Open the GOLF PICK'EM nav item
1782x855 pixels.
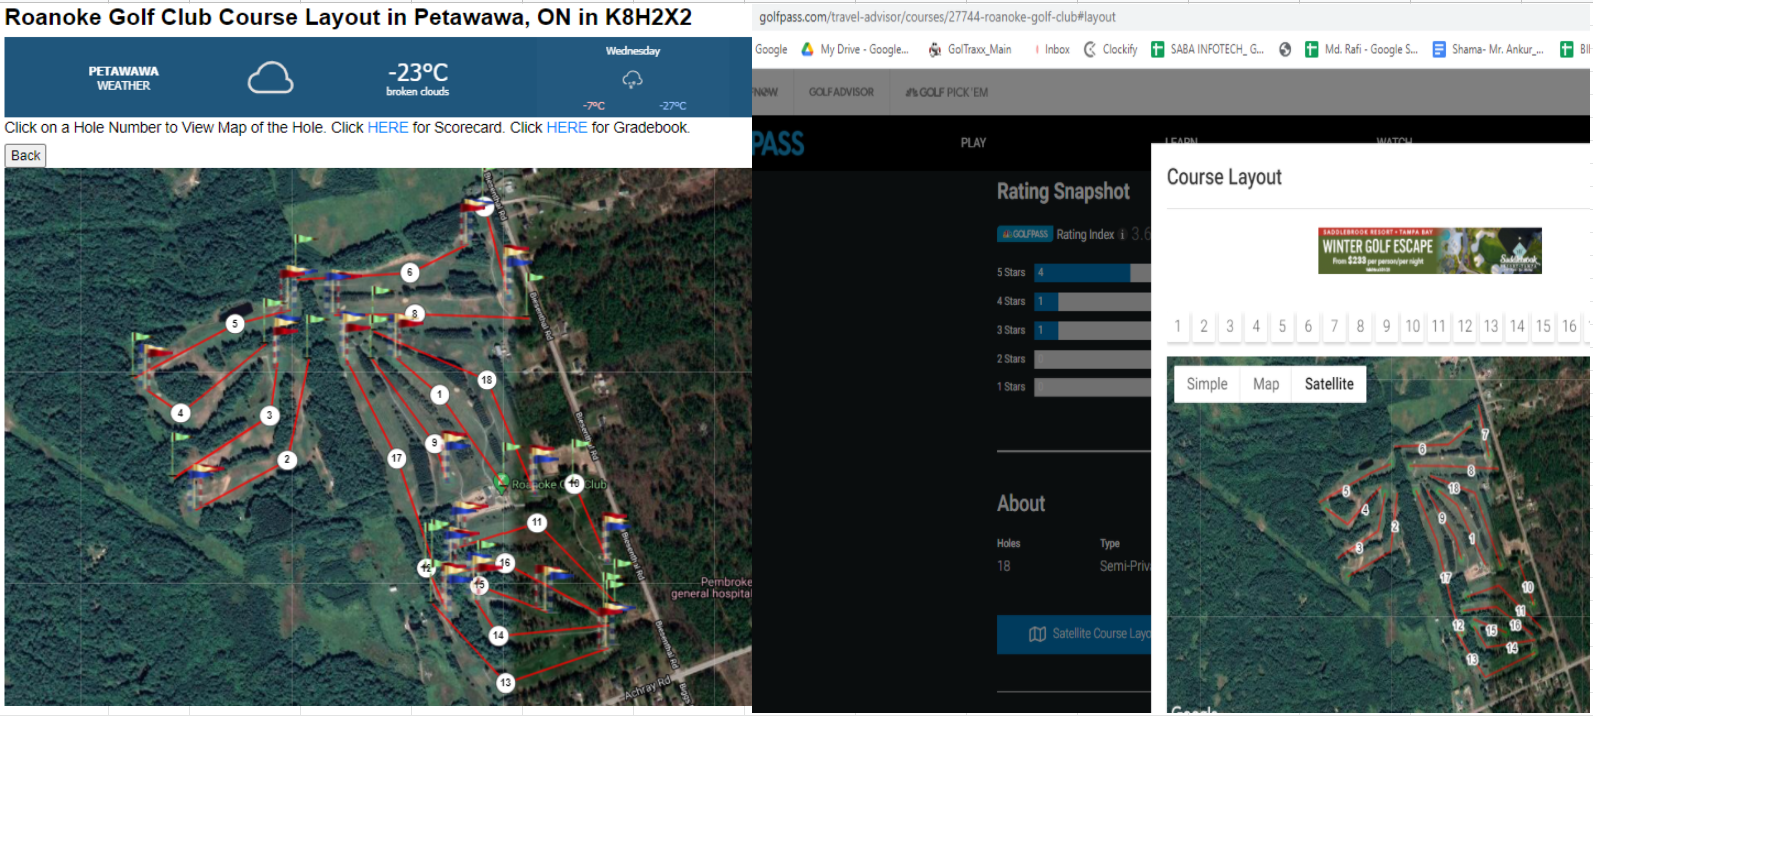[947, 92]
